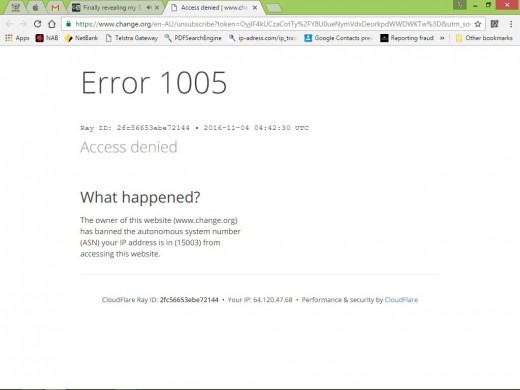Mute audio on 'Finally revealing my' tab
520x390 pixels.
(149, 7)
